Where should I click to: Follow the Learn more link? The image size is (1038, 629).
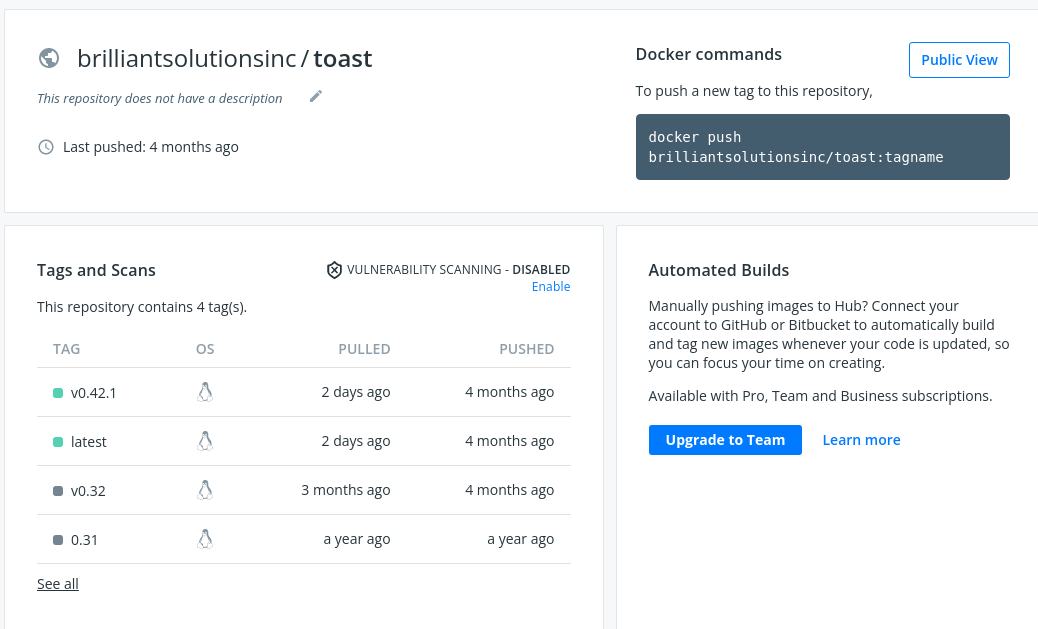861,440
